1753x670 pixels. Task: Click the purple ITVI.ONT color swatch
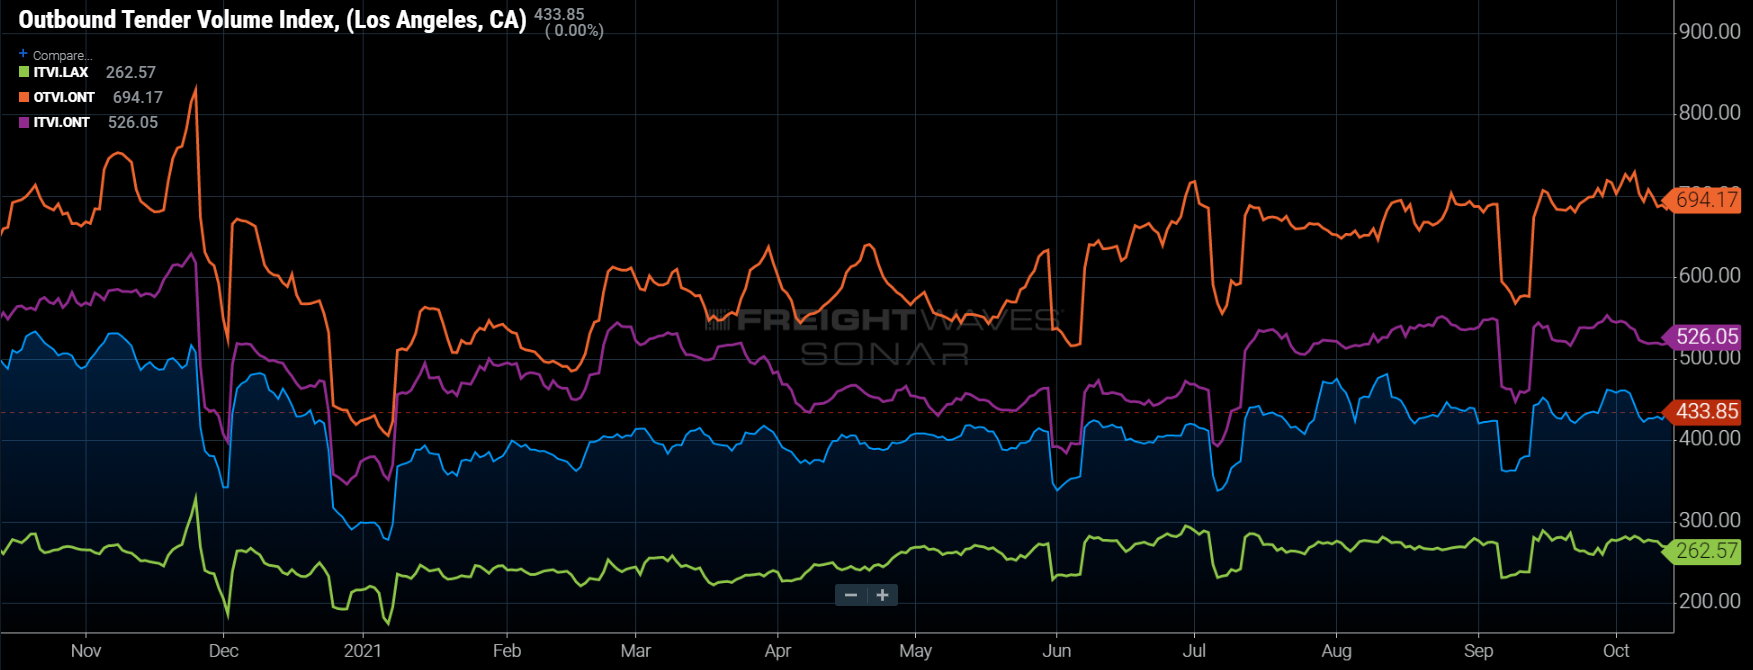[24, 122]
